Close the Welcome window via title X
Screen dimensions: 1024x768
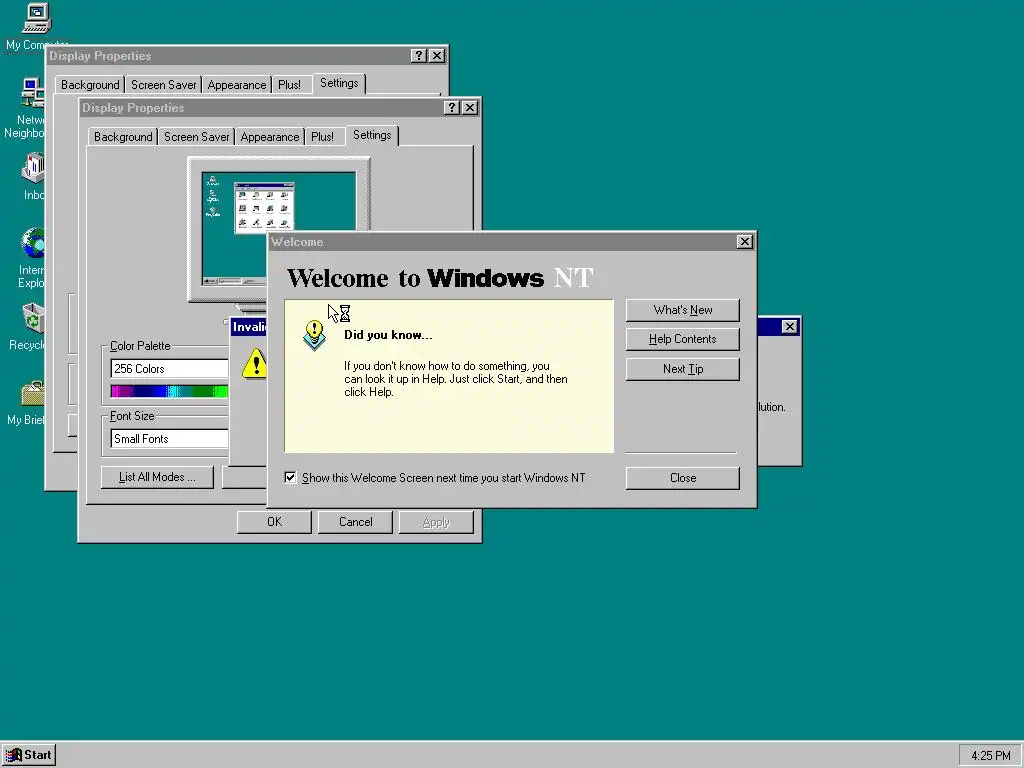coord(744,242)
